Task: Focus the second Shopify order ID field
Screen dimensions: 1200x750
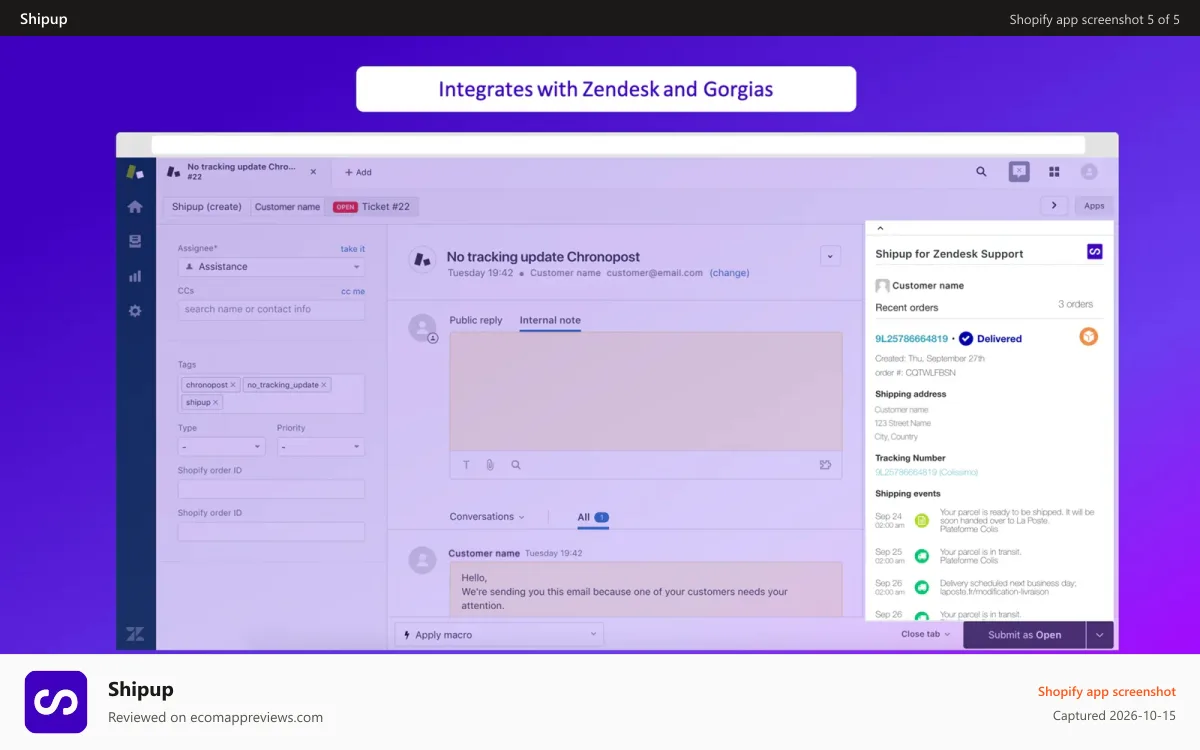Action: click(x=271, y=532)
